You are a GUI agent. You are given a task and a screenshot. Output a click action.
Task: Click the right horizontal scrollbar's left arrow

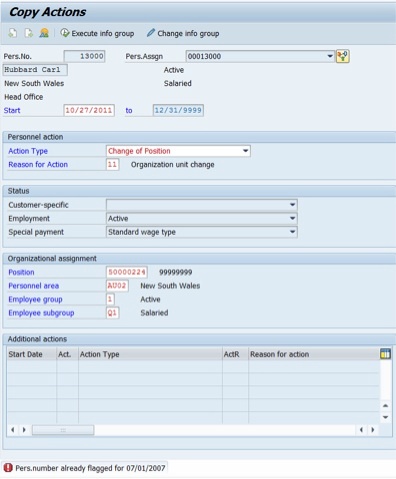(361, 430)
